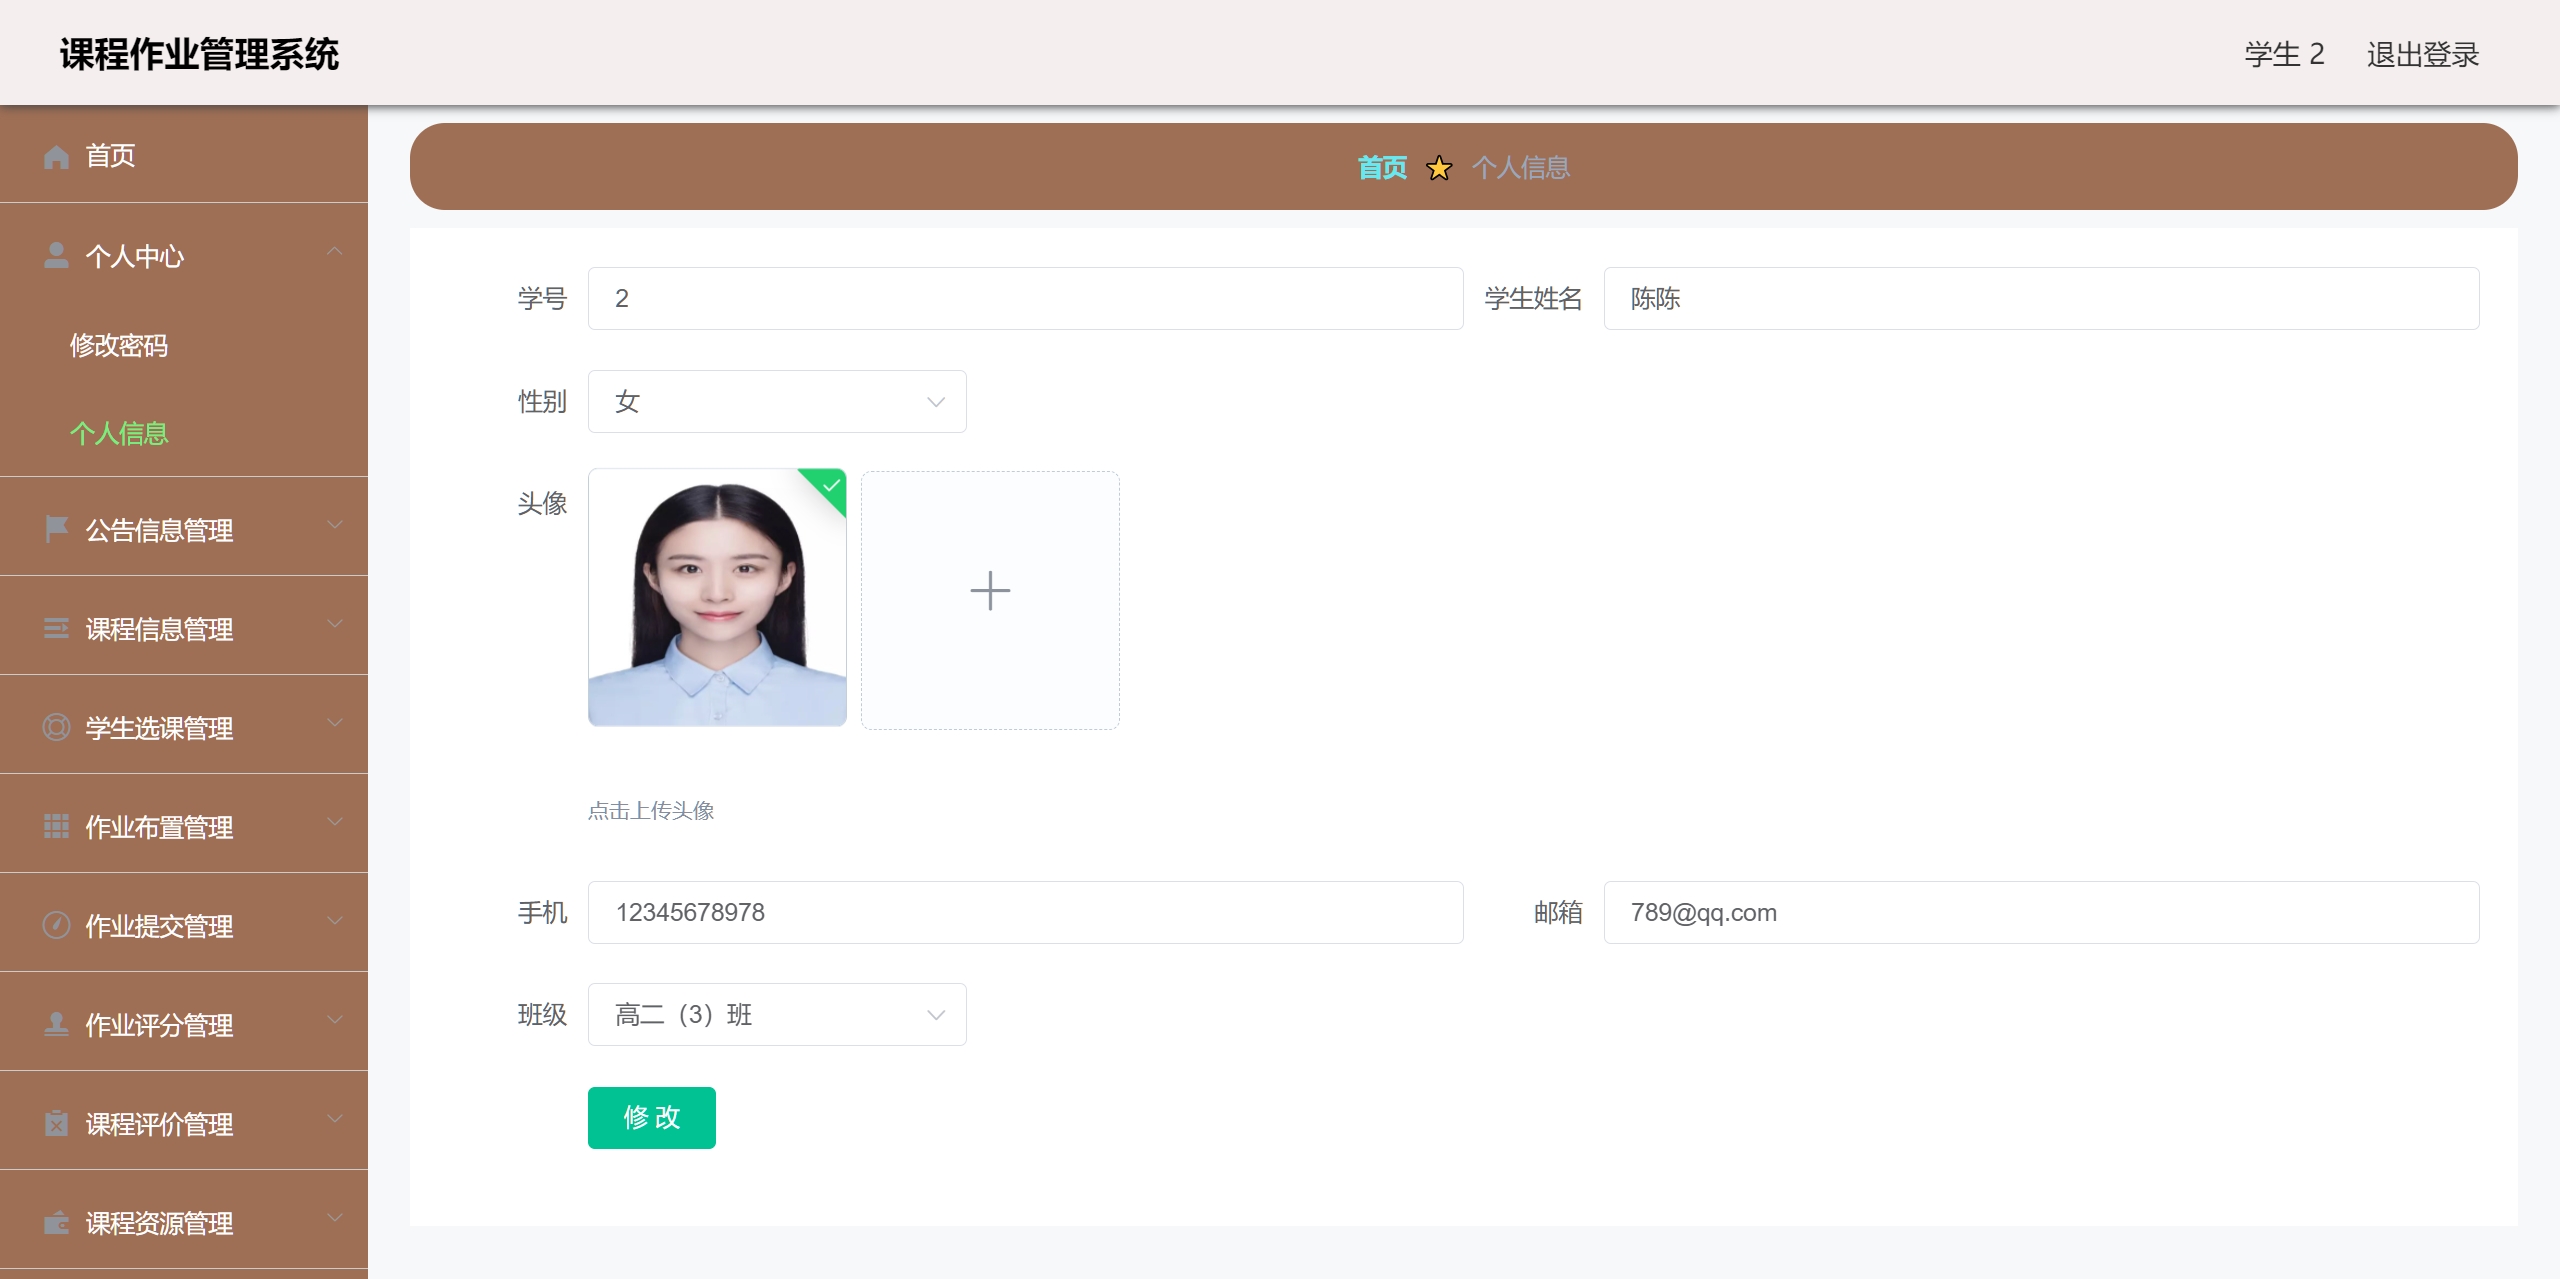Open 首页 in the sidebar
Viewport: 2560px width, 1279px height.
point(184,155)
